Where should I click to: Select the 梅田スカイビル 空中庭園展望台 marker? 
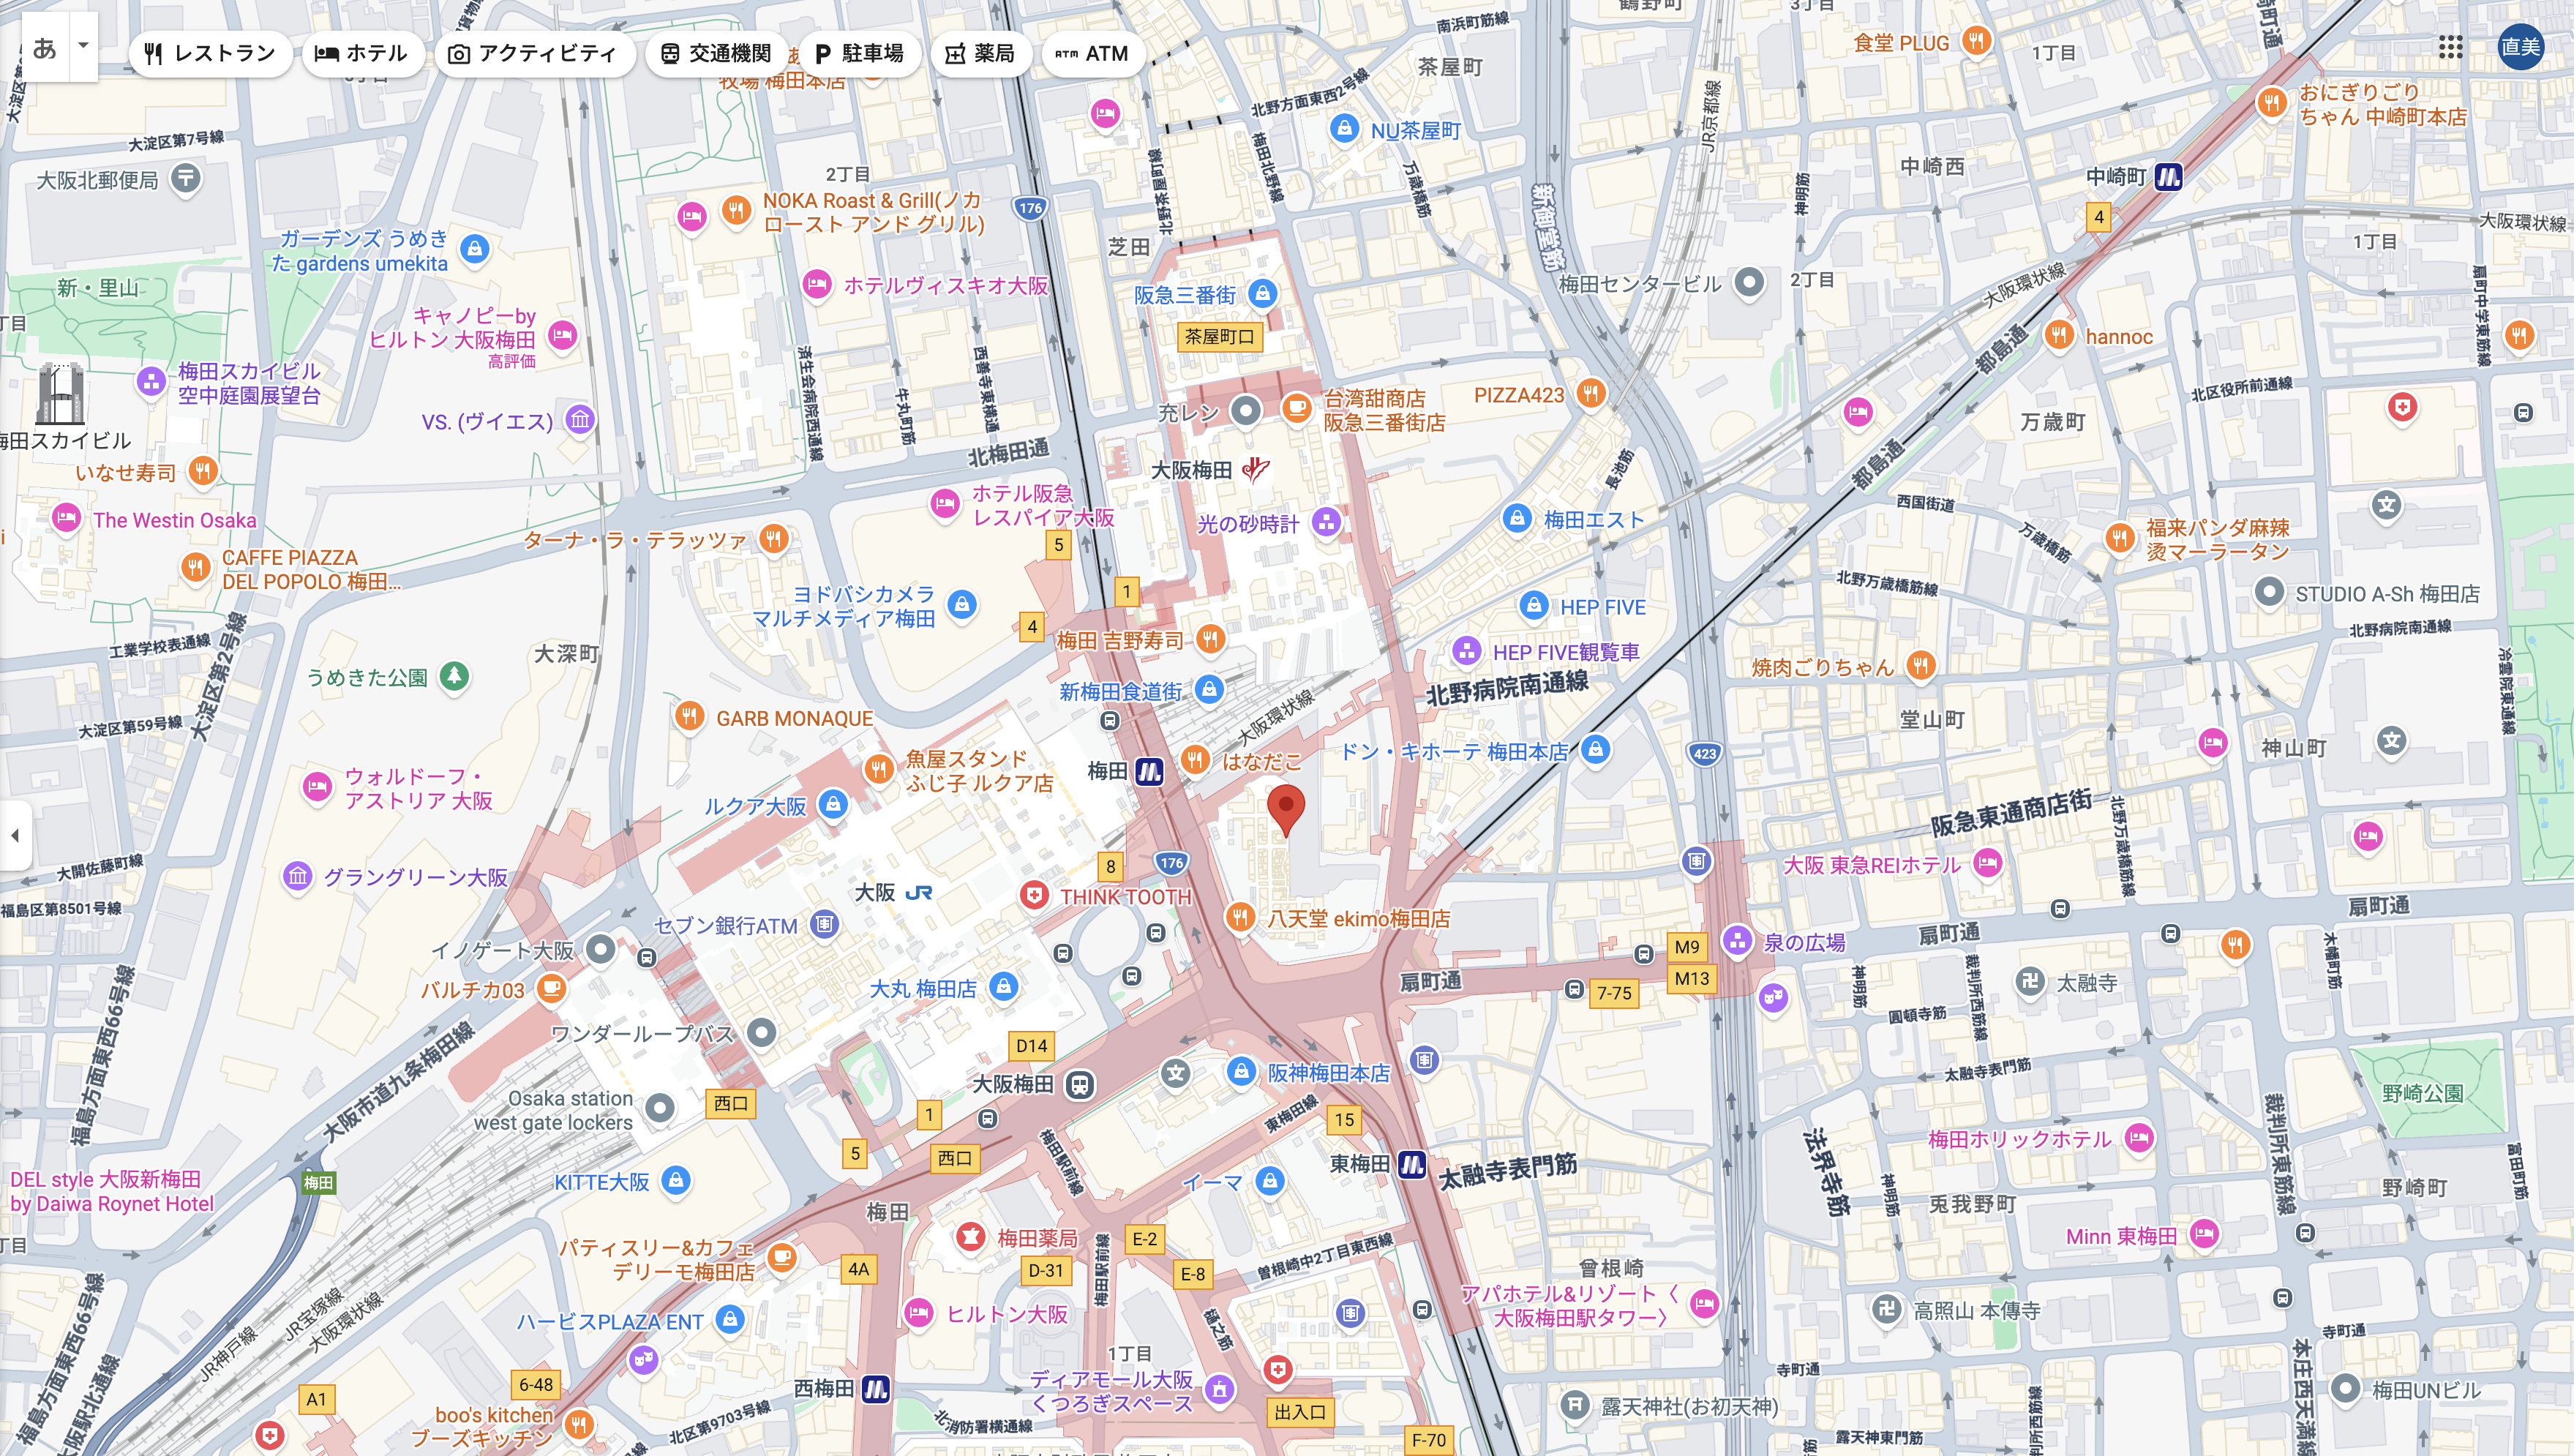(x=151, y=382)
